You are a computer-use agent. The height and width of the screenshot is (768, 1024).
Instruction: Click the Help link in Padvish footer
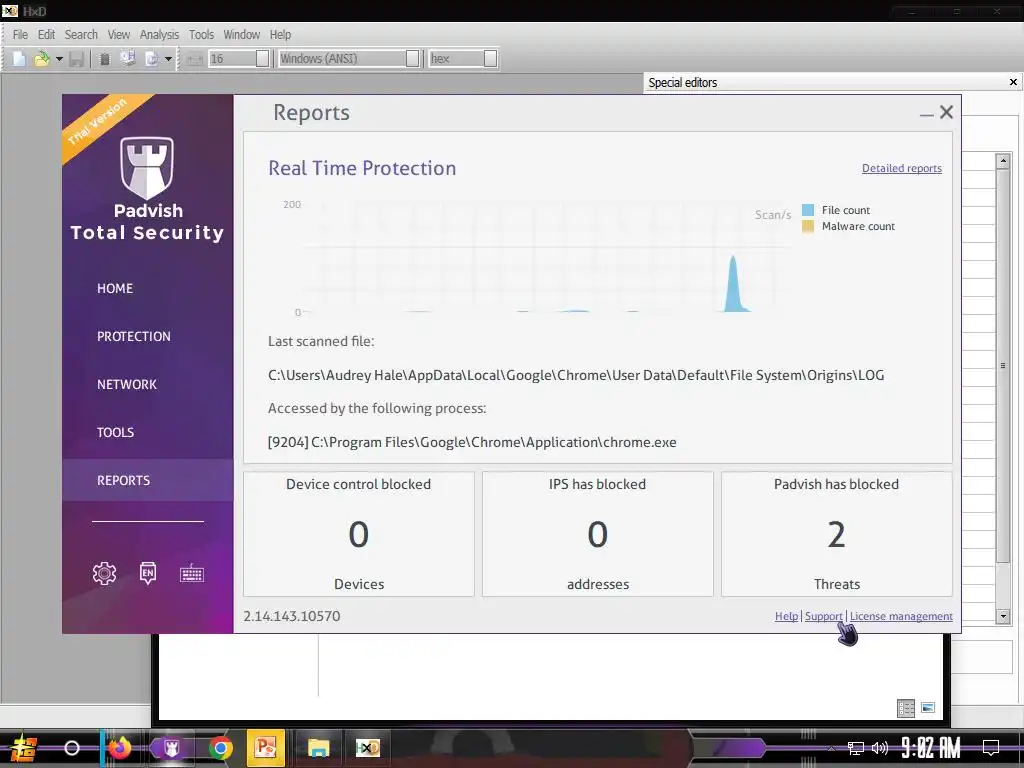(786, 616)
